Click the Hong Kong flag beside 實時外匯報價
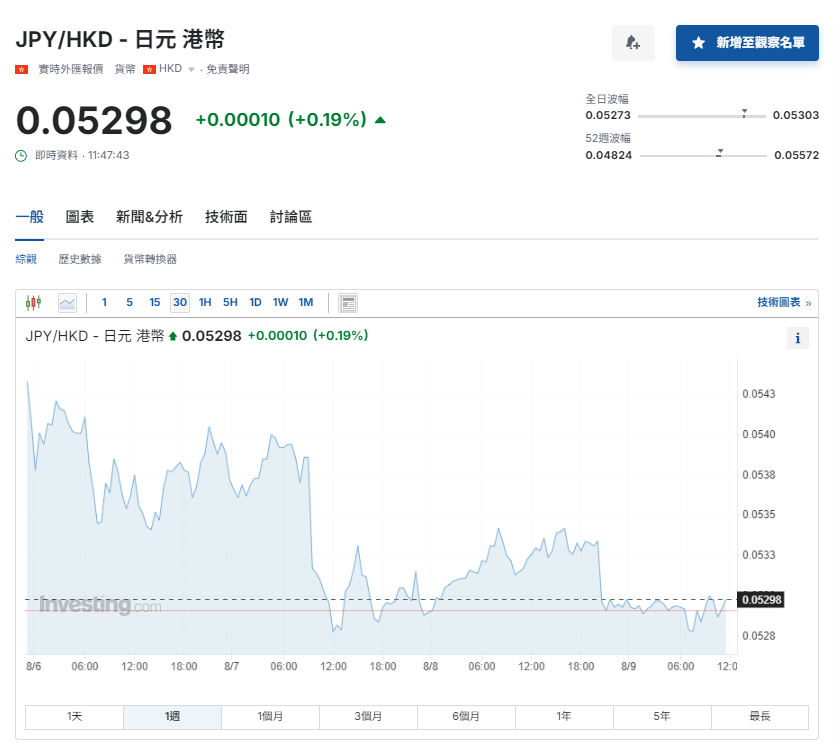Image resolution: width=837 pixels, height=744 pixels. [x=22, y=69]
